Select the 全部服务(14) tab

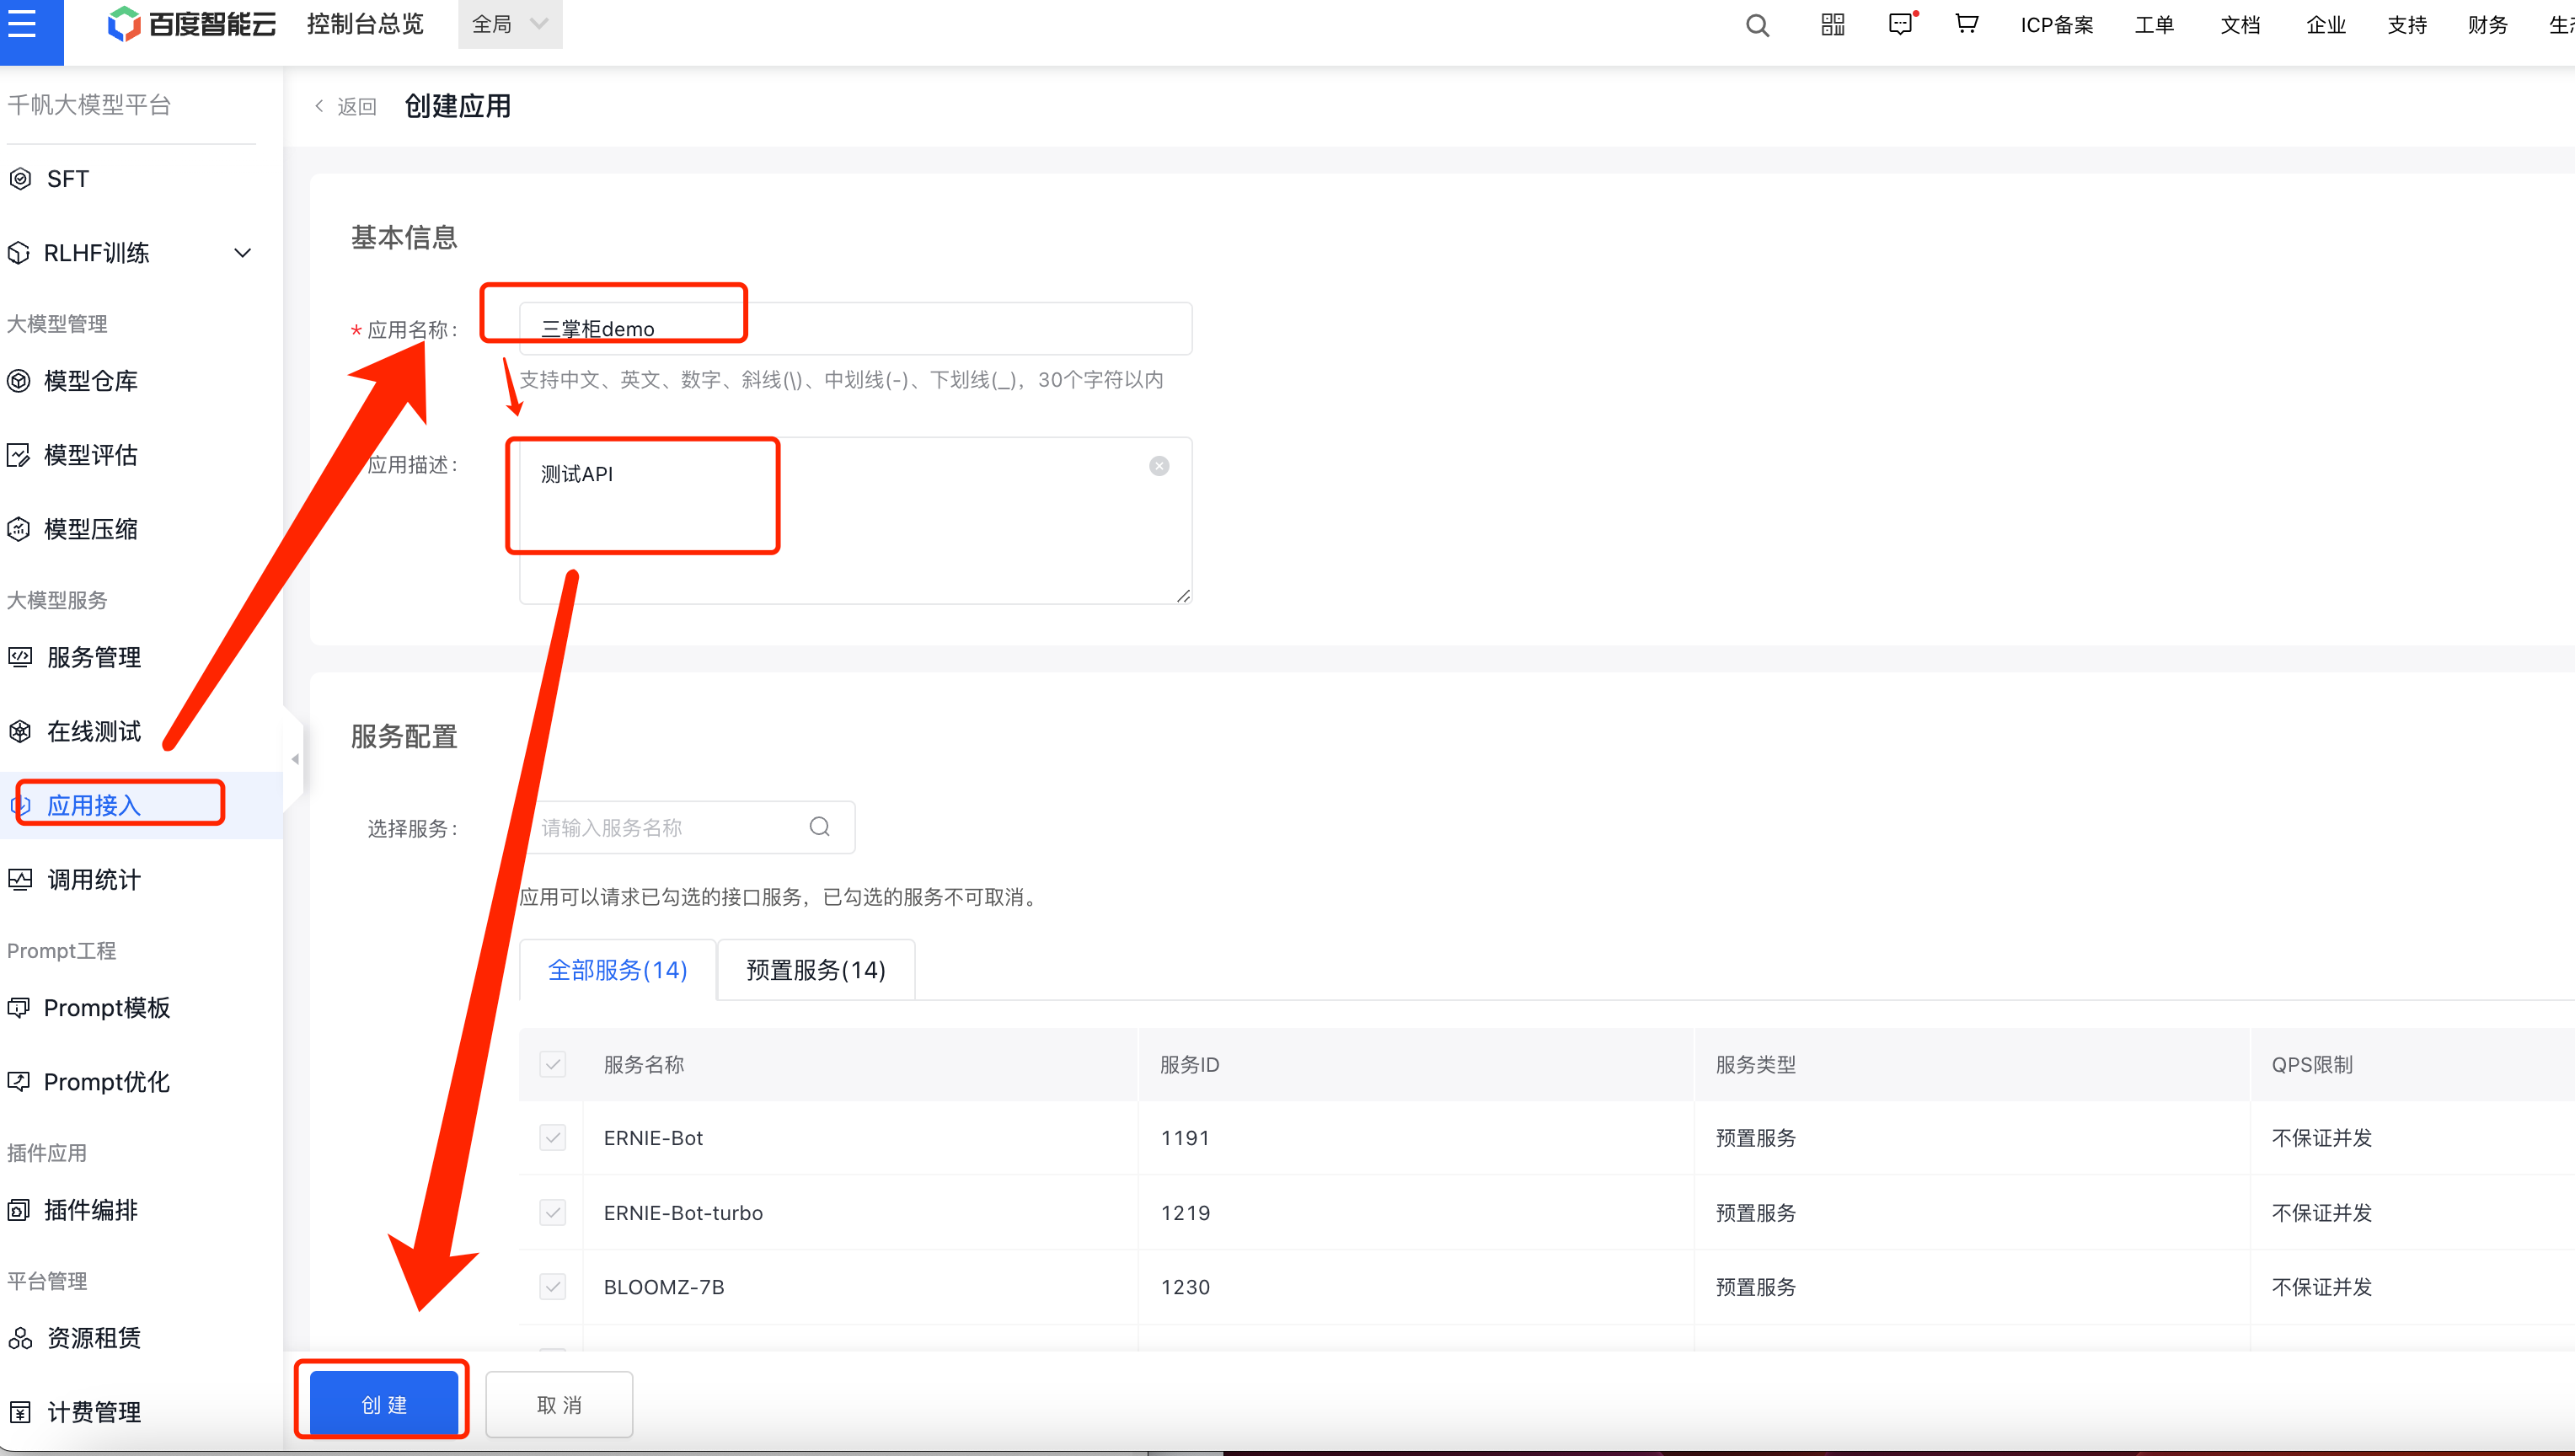pos(617,970)
